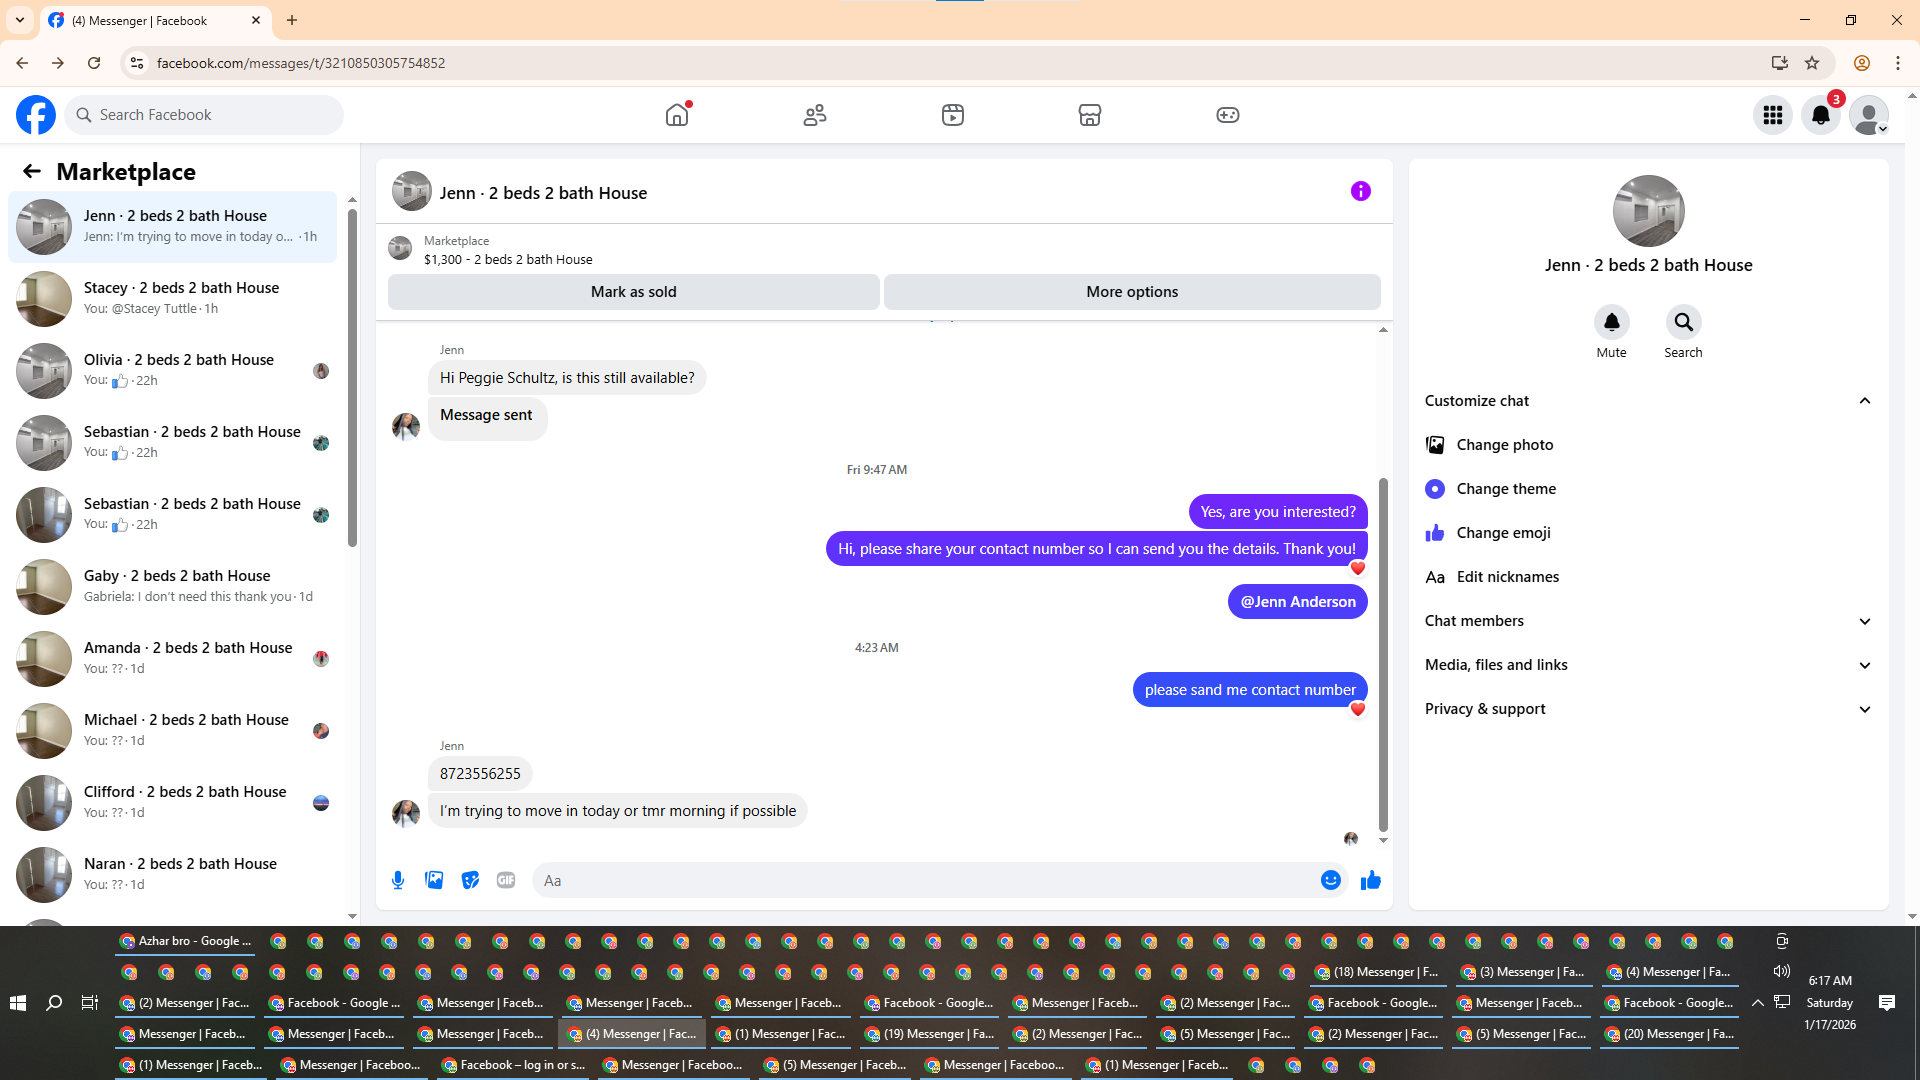Expand Privacy & support section

coord(1864,709)
